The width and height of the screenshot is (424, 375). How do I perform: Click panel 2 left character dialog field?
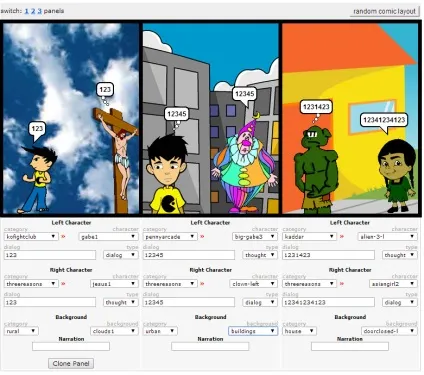[189, 255]
